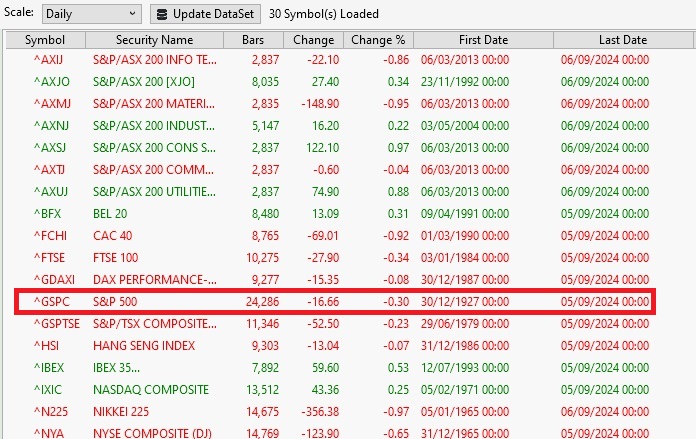Click the Update DataSet button
This screenshot has width=696, height=439.
(x=206, y=14)
